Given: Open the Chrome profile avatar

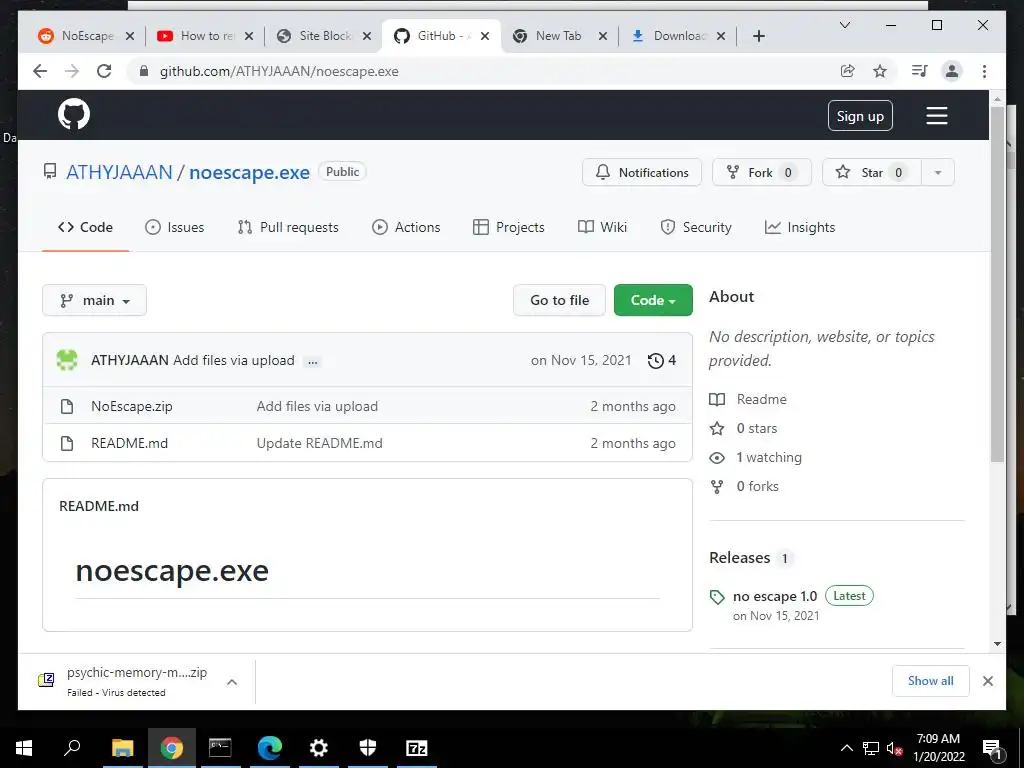Looking at the screenshot, I should (952, 71).
